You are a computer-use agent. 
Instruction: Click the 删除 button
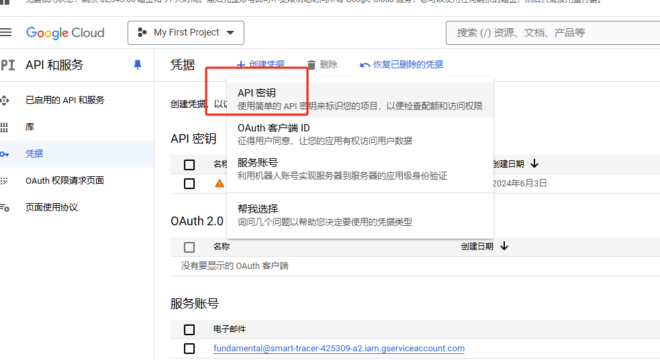(322, 64)
